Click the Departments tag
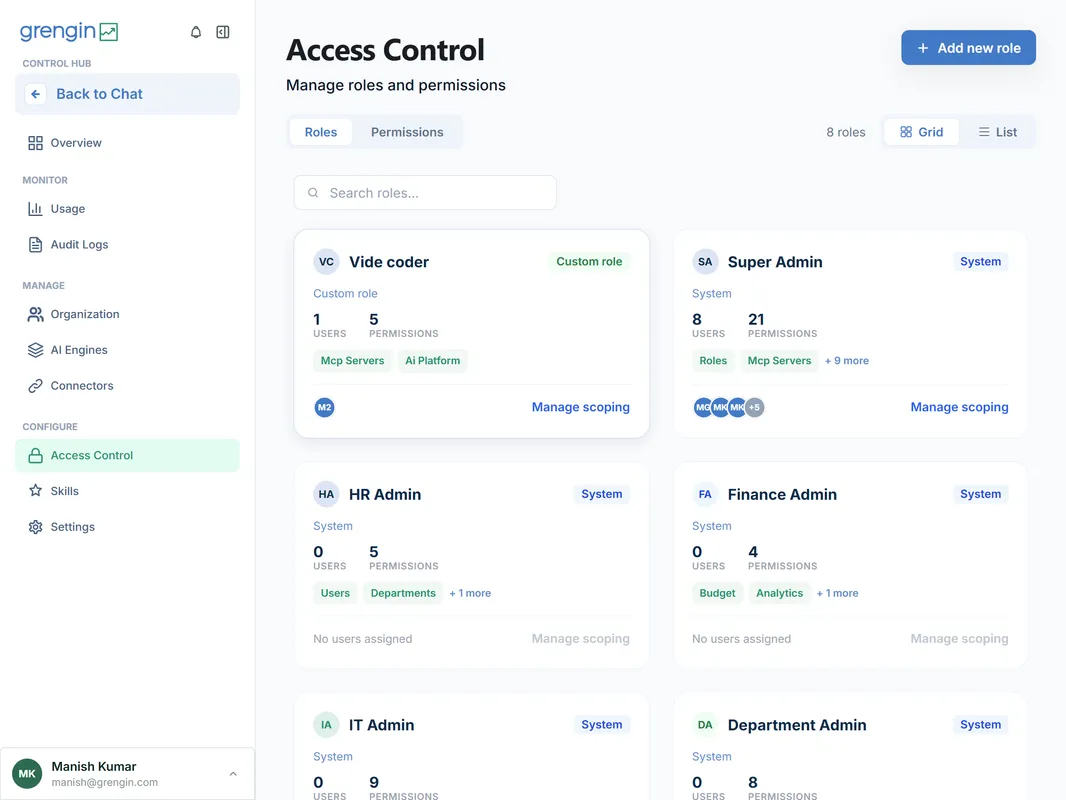Screen dimensions: 1066x800 click(402, 593)
